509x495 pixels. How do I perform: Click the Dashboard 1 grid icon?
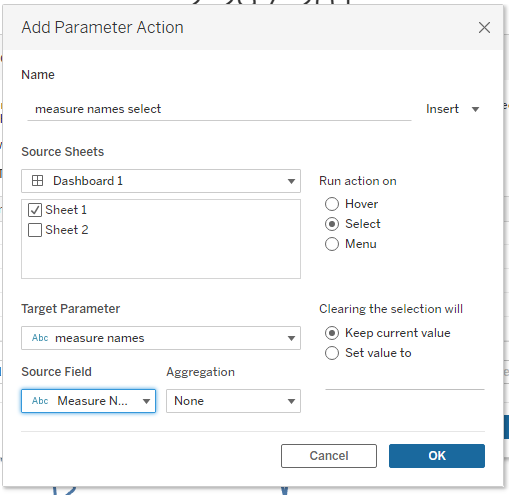click(x=37, y=181)
